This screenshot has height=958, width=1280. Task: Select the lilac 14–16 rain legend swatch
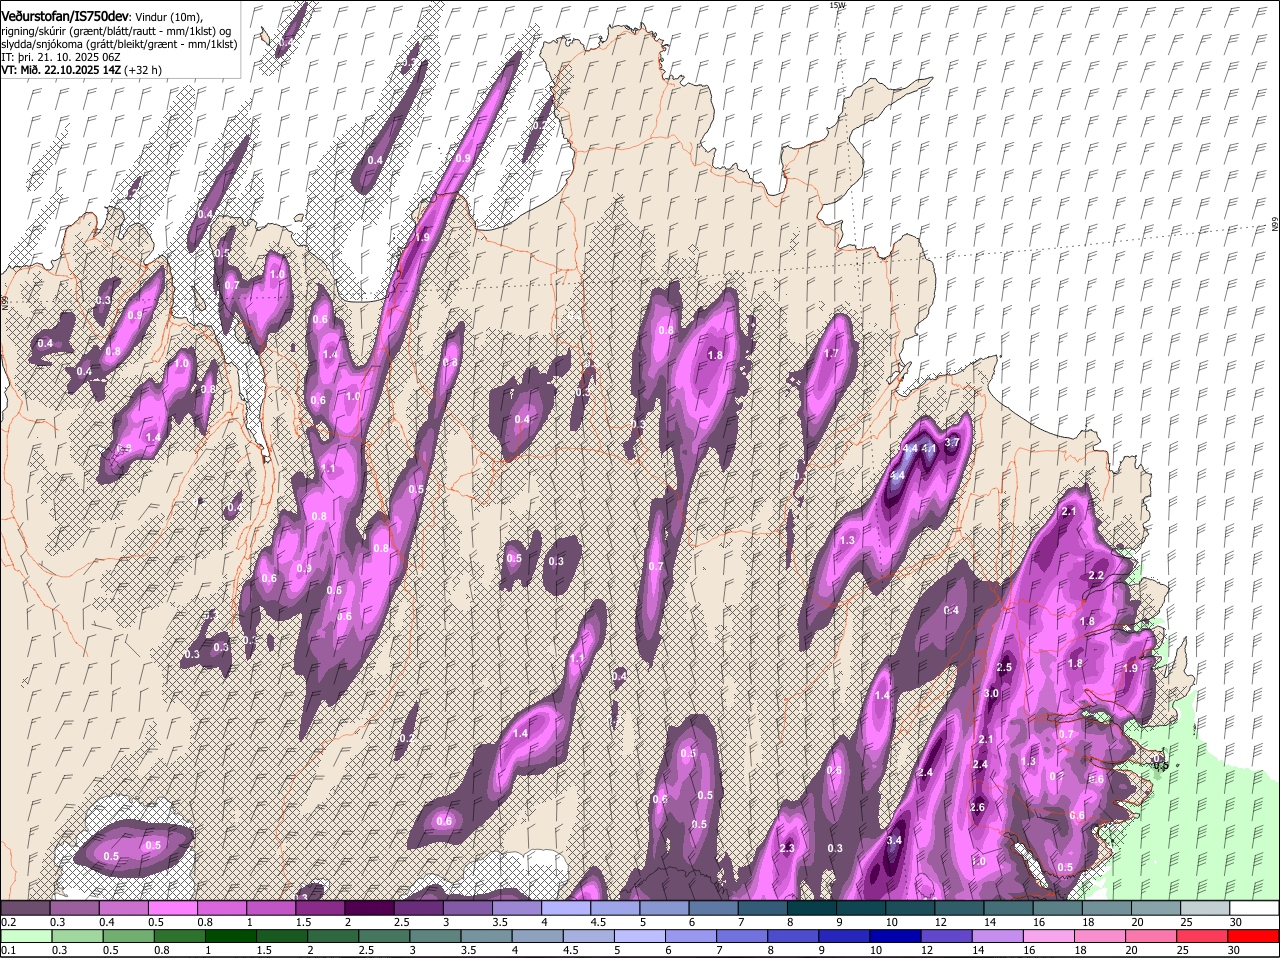(x=1000, y=936)
